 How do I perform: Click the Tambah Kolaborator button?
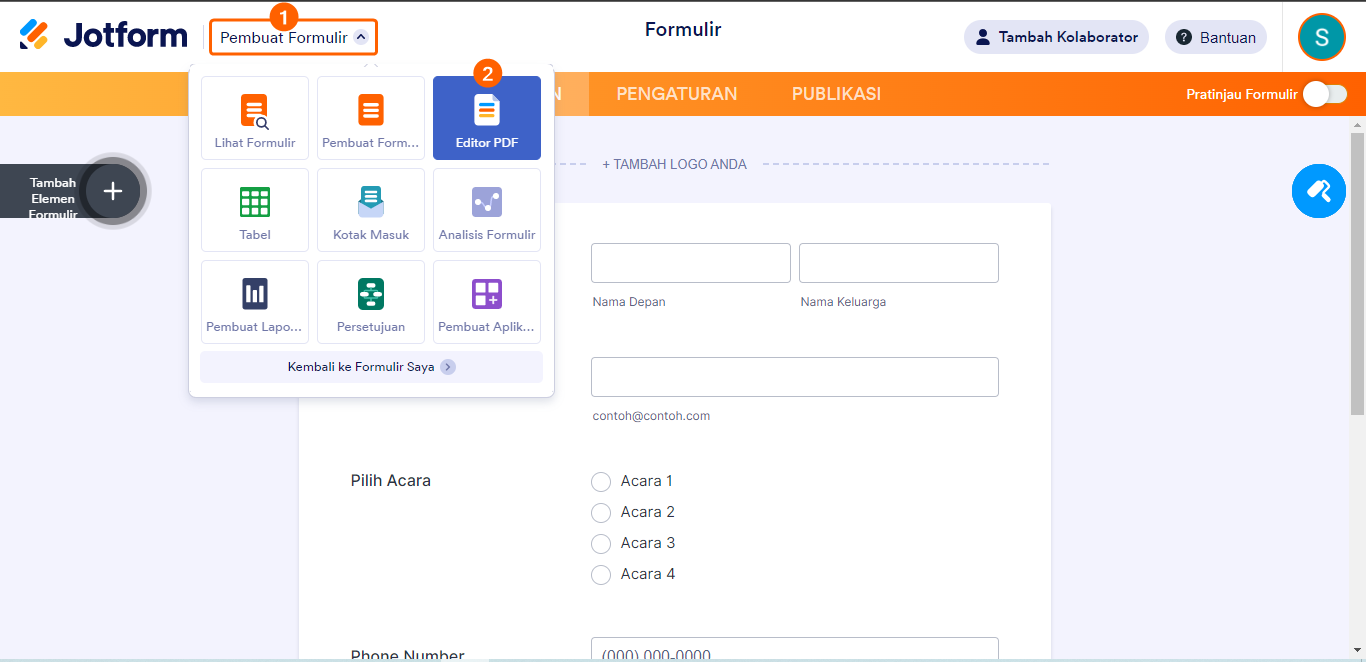pos(1056,38)
